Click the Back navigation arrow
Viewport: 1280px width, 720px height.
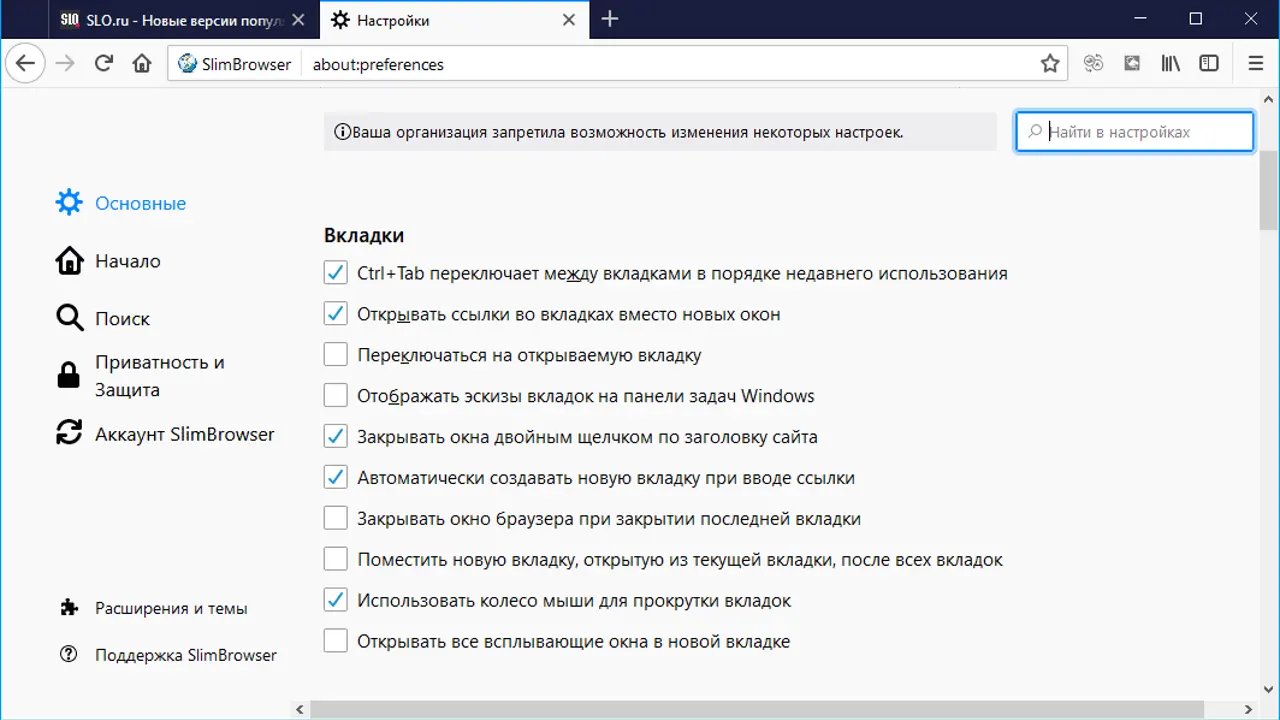pos(25,64)
